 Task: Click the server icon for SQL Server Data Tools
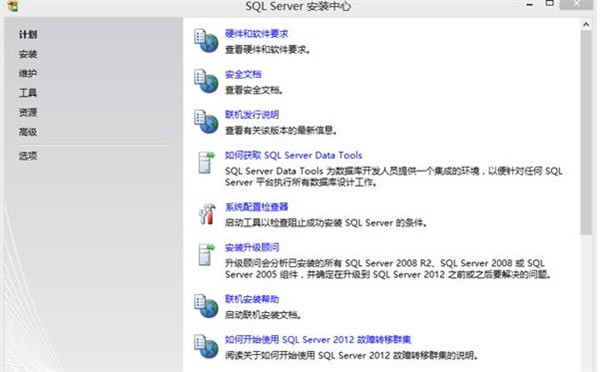click(207, 162)
